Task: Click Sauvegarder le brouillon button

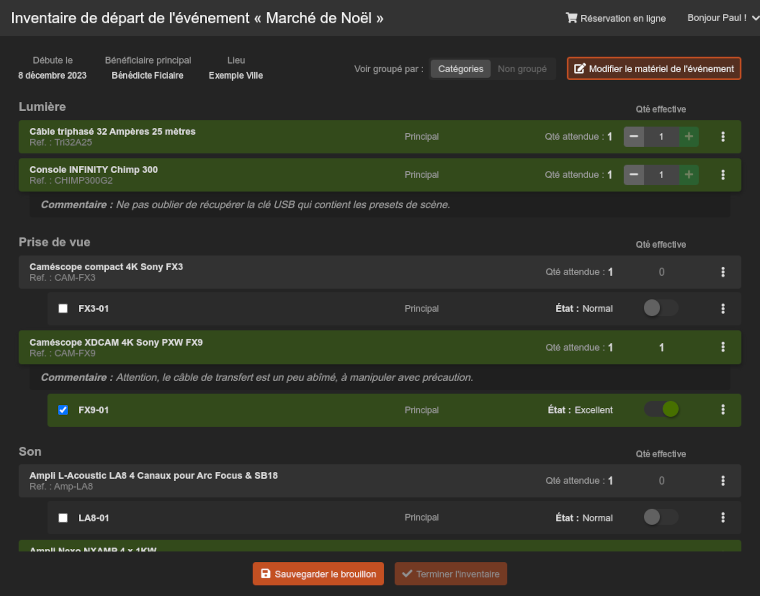Action: tap(318, 574)
